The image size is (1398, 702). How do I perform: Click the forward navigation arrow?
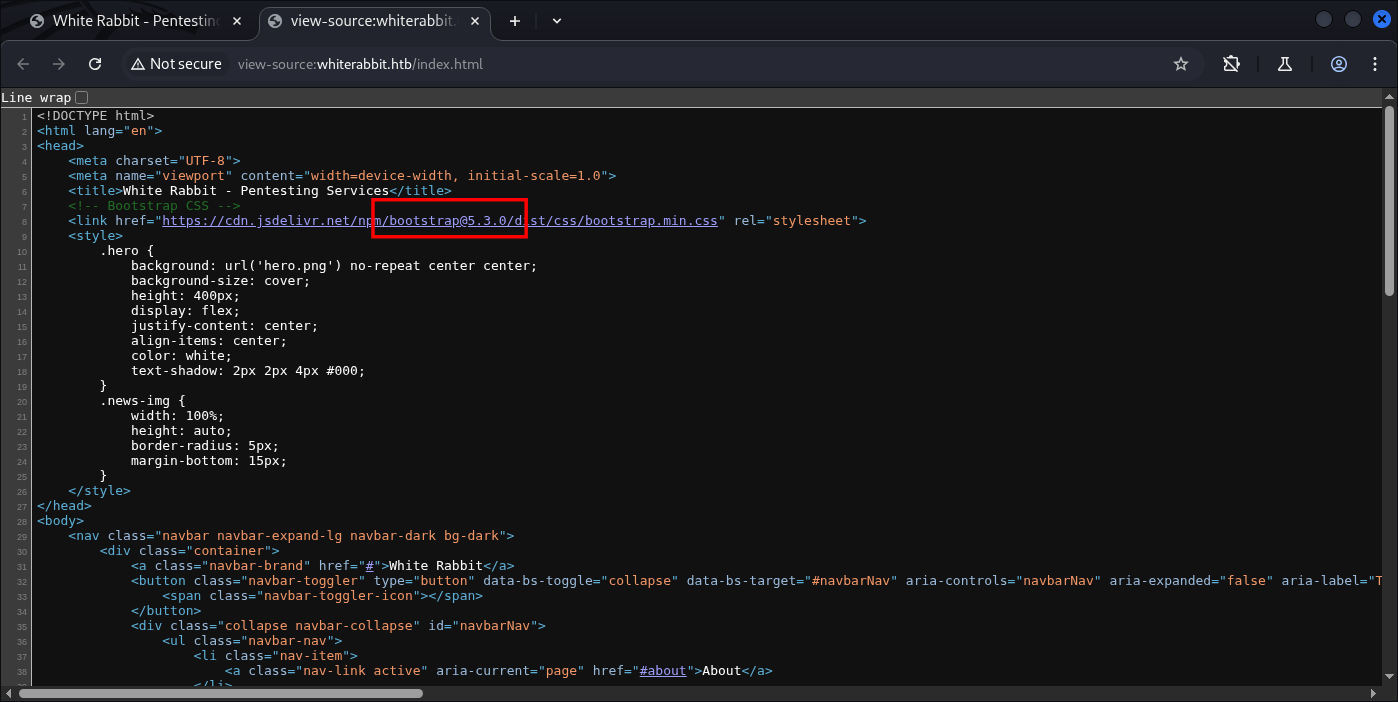59,64
